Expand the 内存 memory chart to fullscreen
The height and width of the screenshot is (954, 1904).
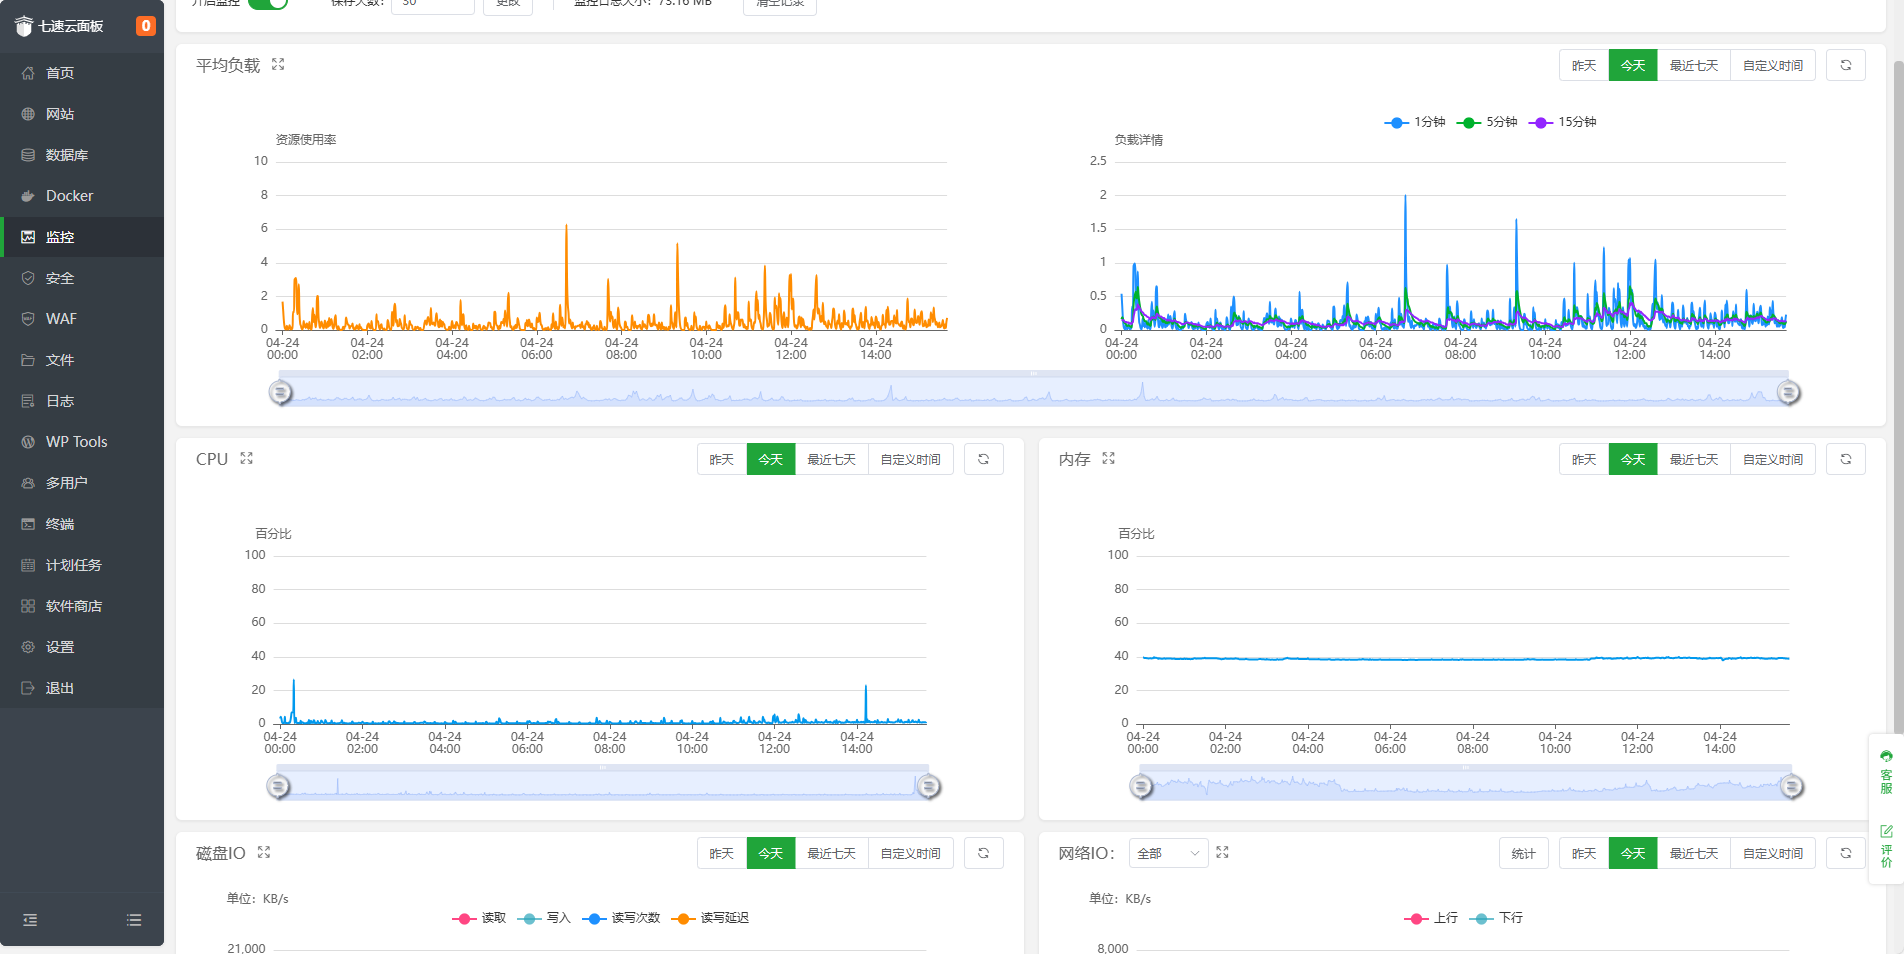[1108, 458]
